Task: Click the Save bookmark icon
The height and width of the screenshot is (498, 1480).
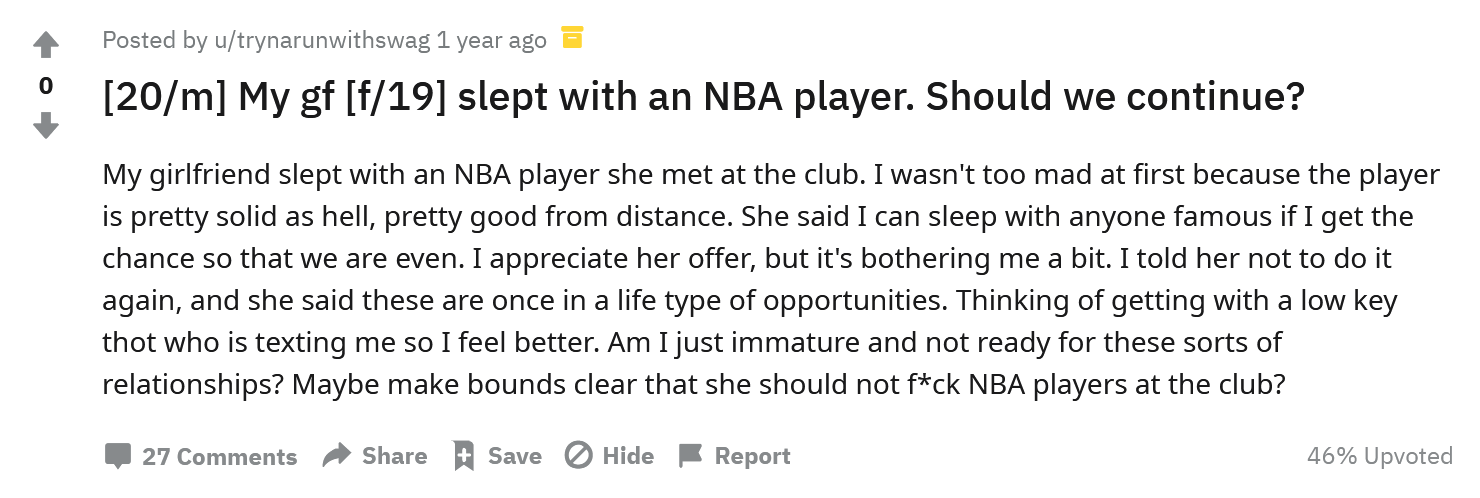Action: click(x=464, y=456)
